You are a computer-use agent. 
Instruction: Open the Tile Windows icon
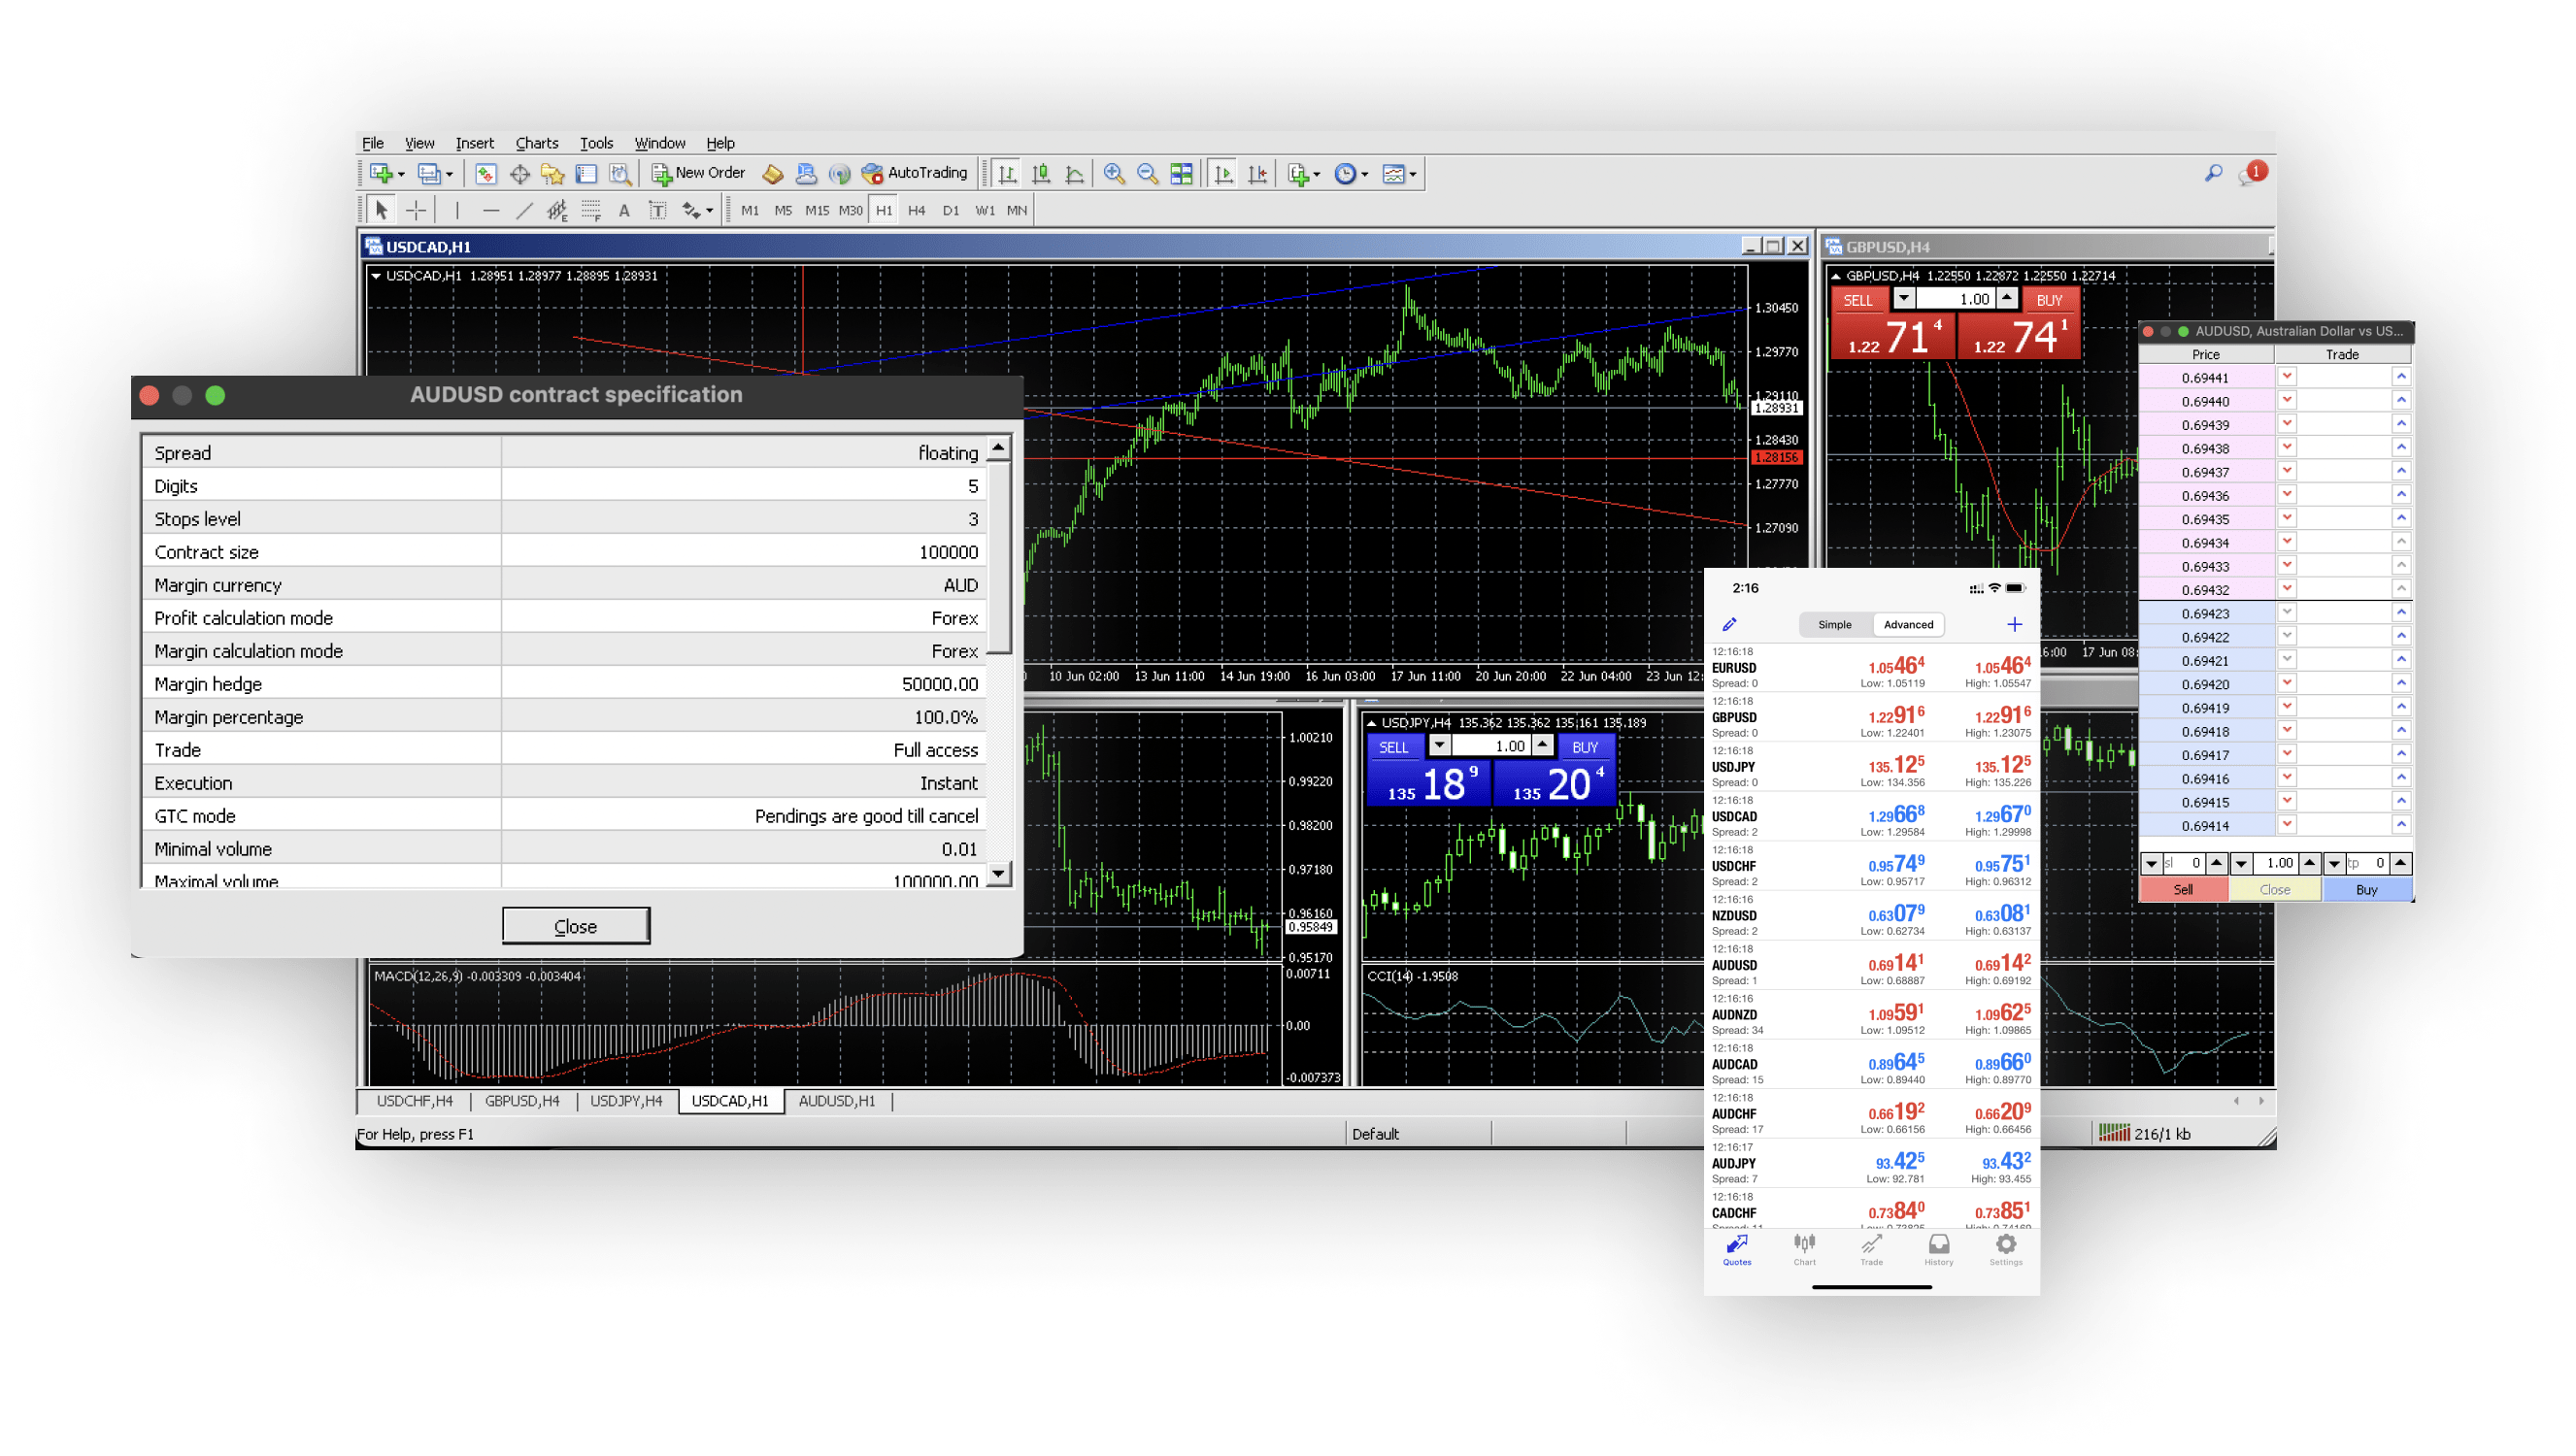pos(1182,173)
